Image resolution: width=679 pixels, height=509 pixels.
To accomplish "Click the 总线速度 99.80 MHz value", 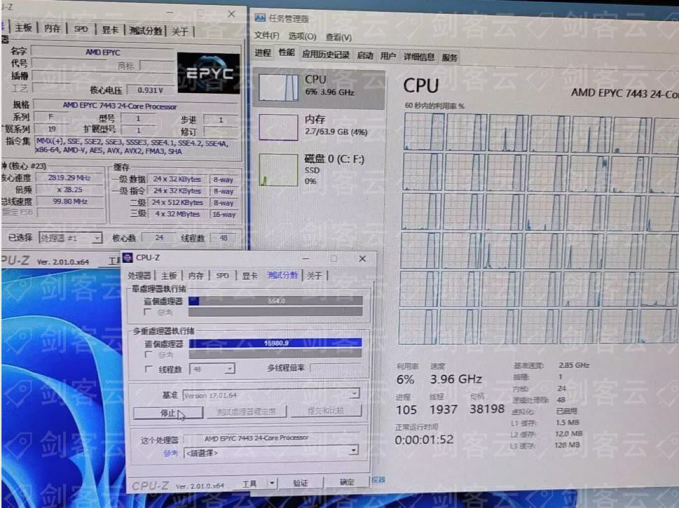I will tap(69, 201).
